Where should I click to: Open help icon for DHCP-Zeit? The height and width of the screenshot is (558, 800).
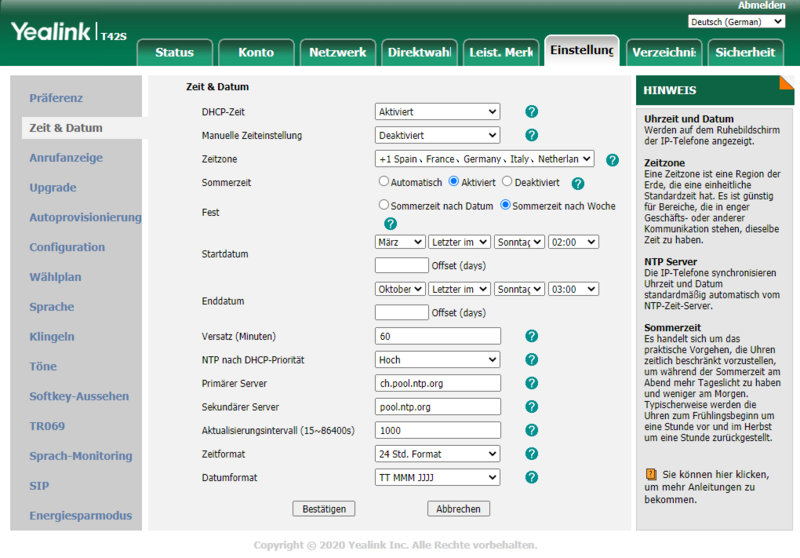(x=531, y=112)
